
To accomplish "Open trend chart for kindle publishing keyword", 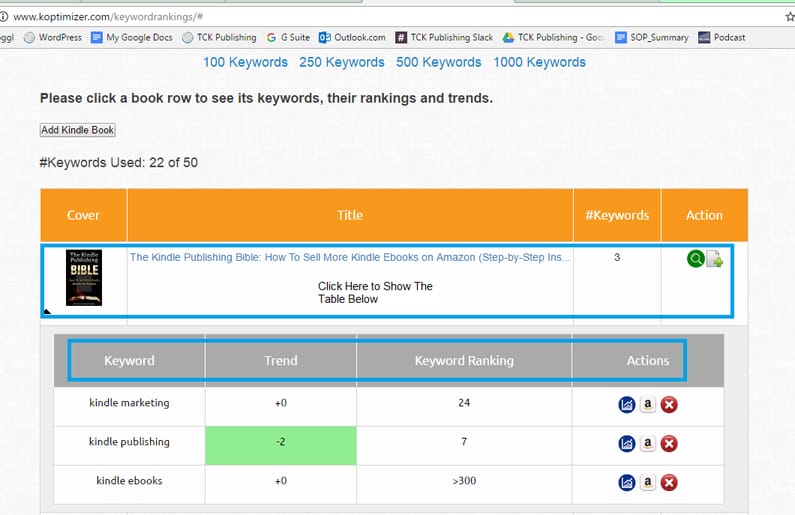I will (627, 444).
